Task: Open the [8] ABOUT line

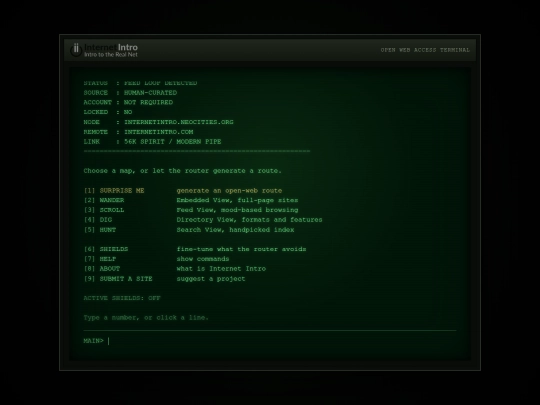Action: click(175, 269)
